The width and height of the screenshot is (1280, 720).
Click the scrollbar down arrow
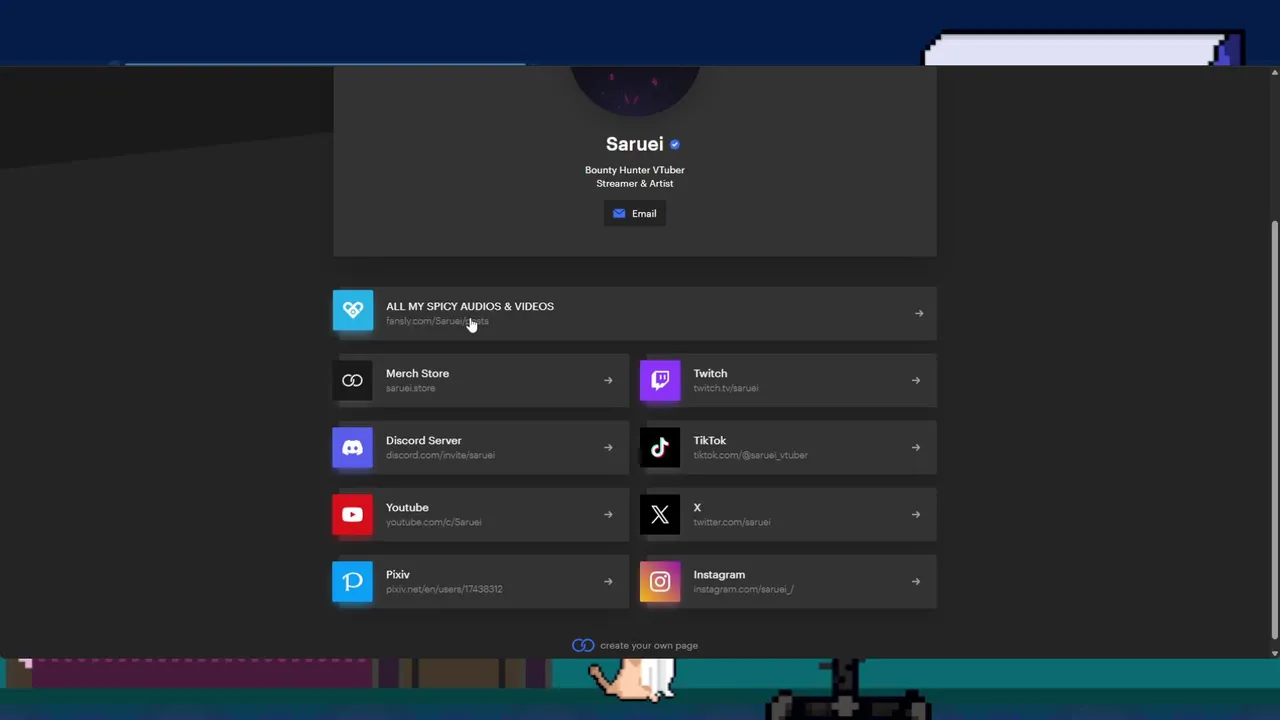click(1274, 653)
